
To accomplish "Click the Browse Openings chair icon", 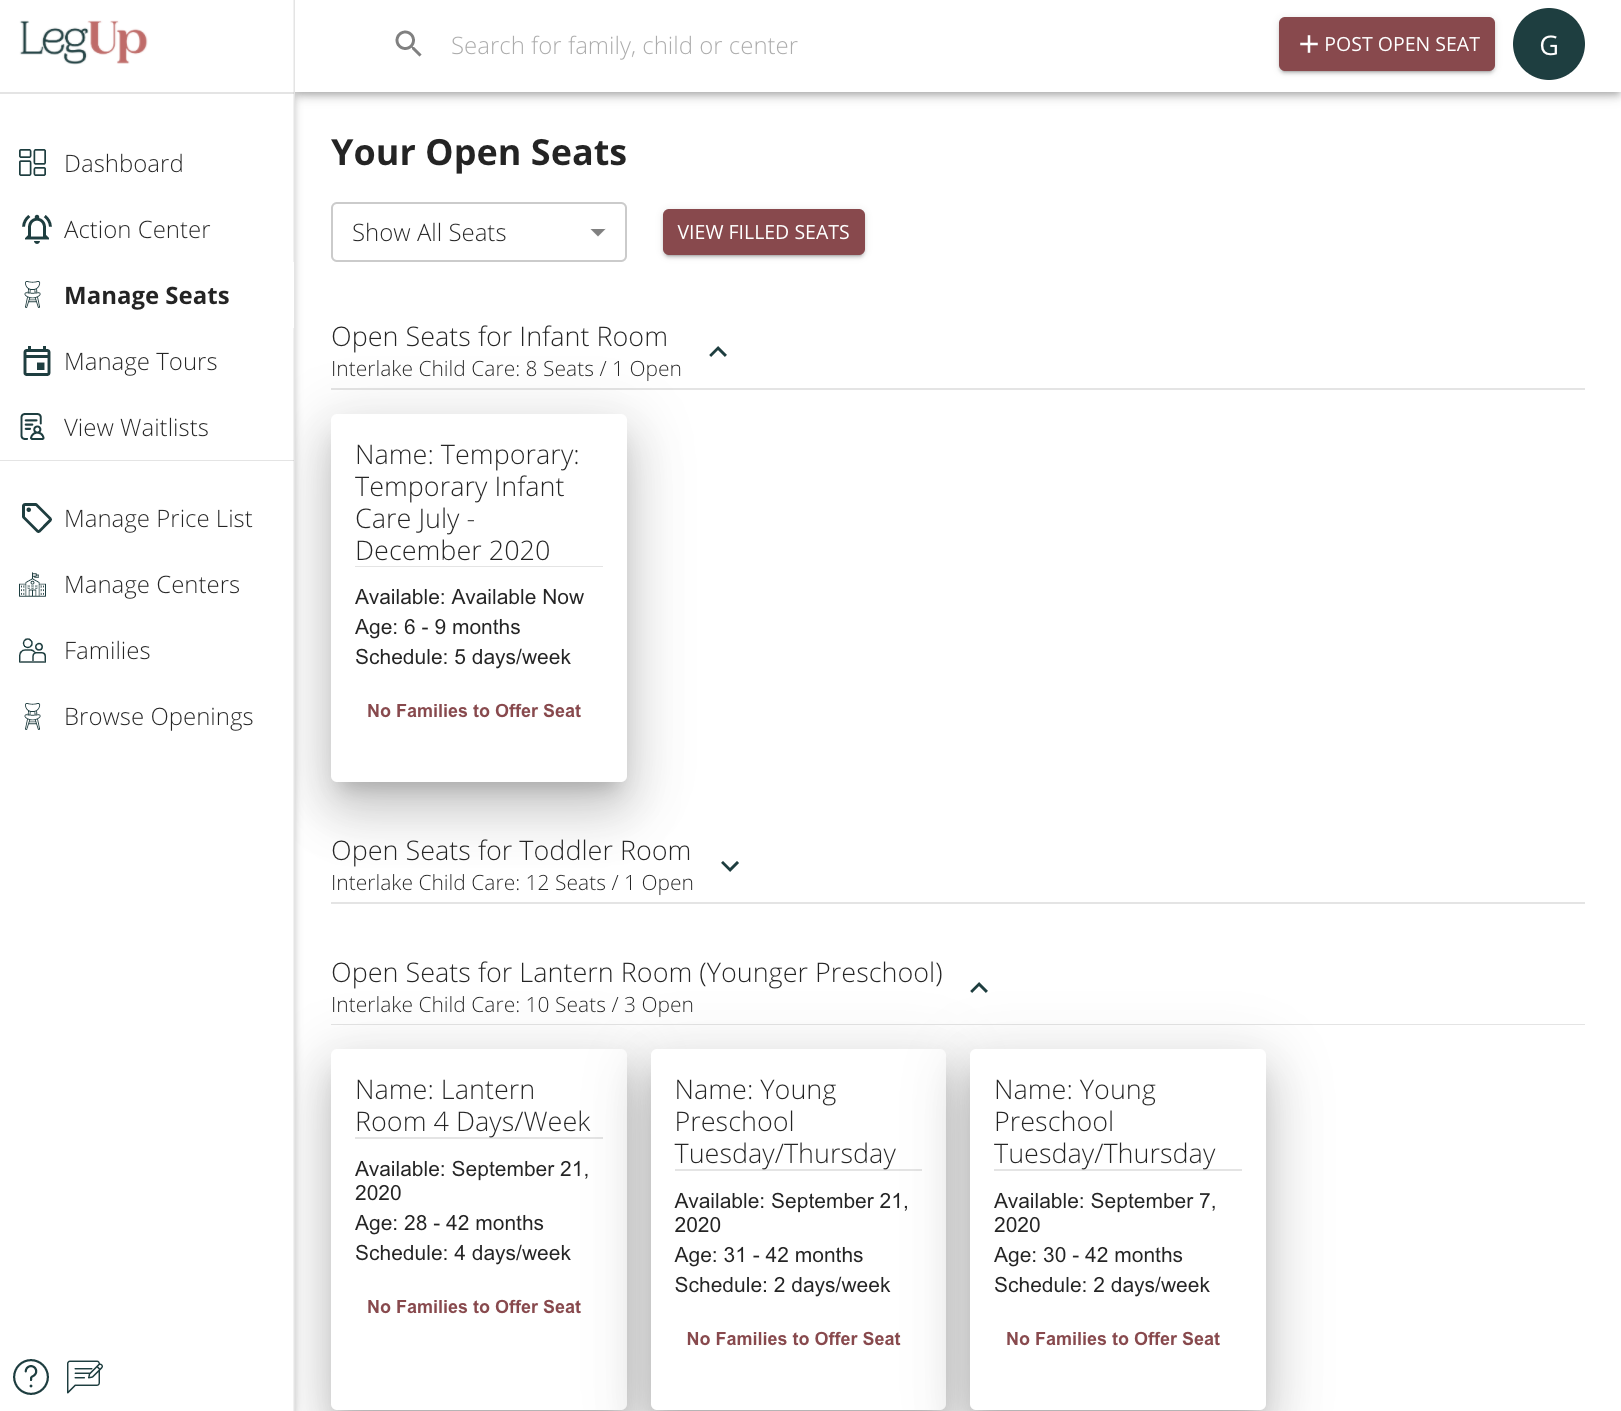I will [x=33, y=716].
